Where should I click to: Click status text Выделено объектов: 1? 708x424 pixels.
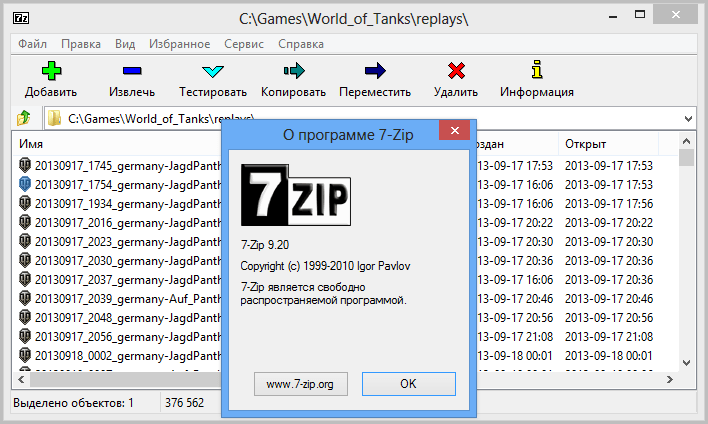pyautogui.click(x=74, y=402)
